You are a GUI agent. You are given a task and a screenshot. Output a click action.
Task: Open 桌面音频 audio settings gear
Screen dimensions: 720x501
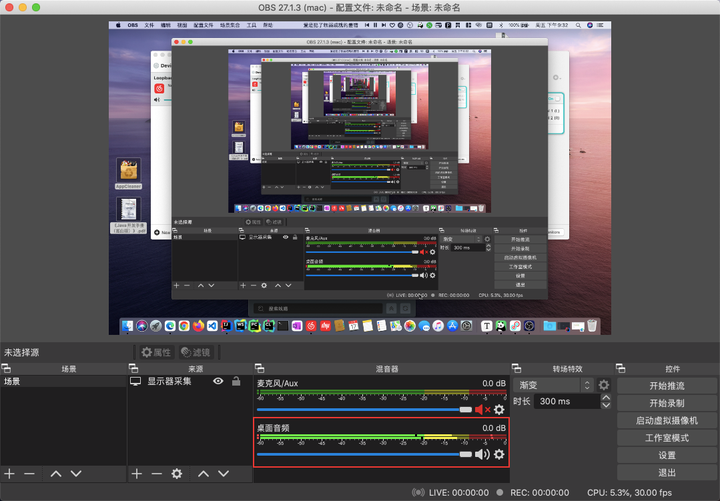pyautogui.click(x=499, y=454)
